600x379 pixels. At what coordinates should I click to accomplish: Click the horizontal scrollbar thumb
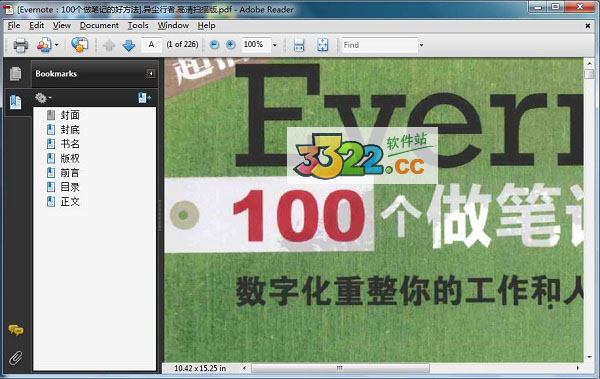[340, 368]
